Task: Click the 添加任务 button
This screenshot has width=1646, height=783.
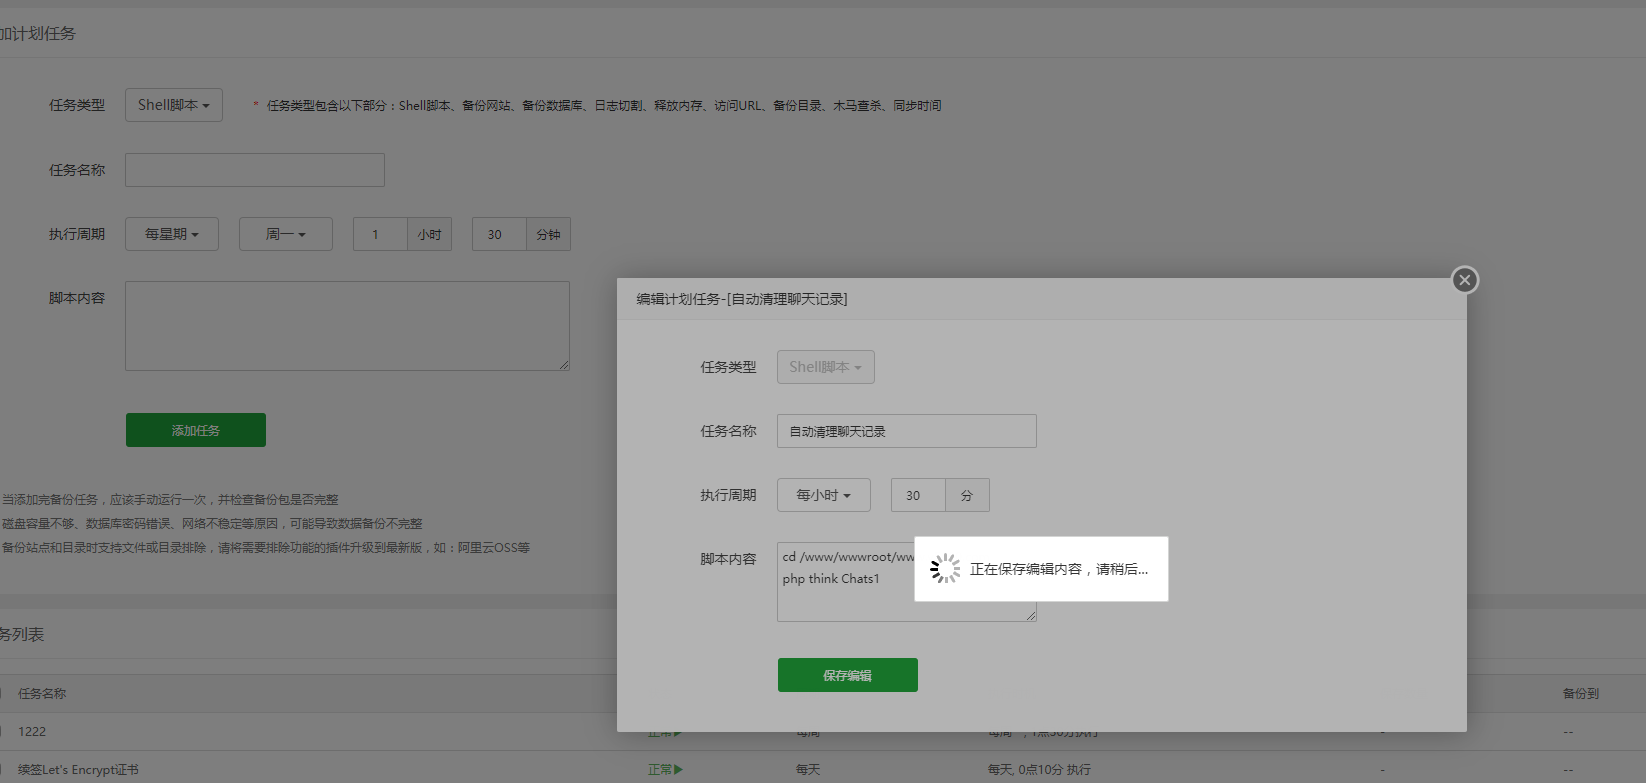Action: (x=196, y=430)
